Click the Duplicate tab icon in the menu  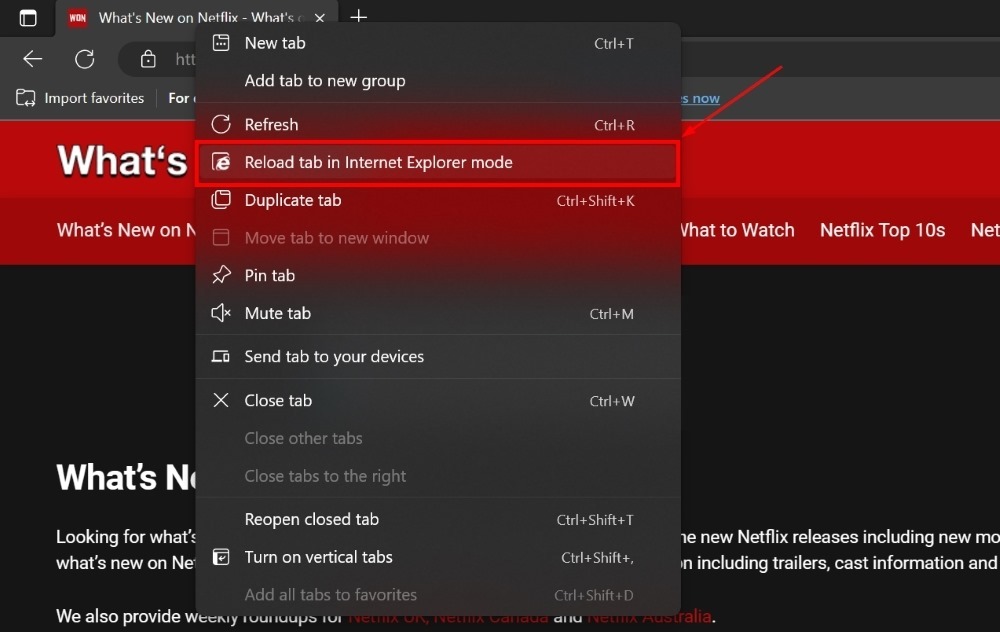click(x=220, y=200)
